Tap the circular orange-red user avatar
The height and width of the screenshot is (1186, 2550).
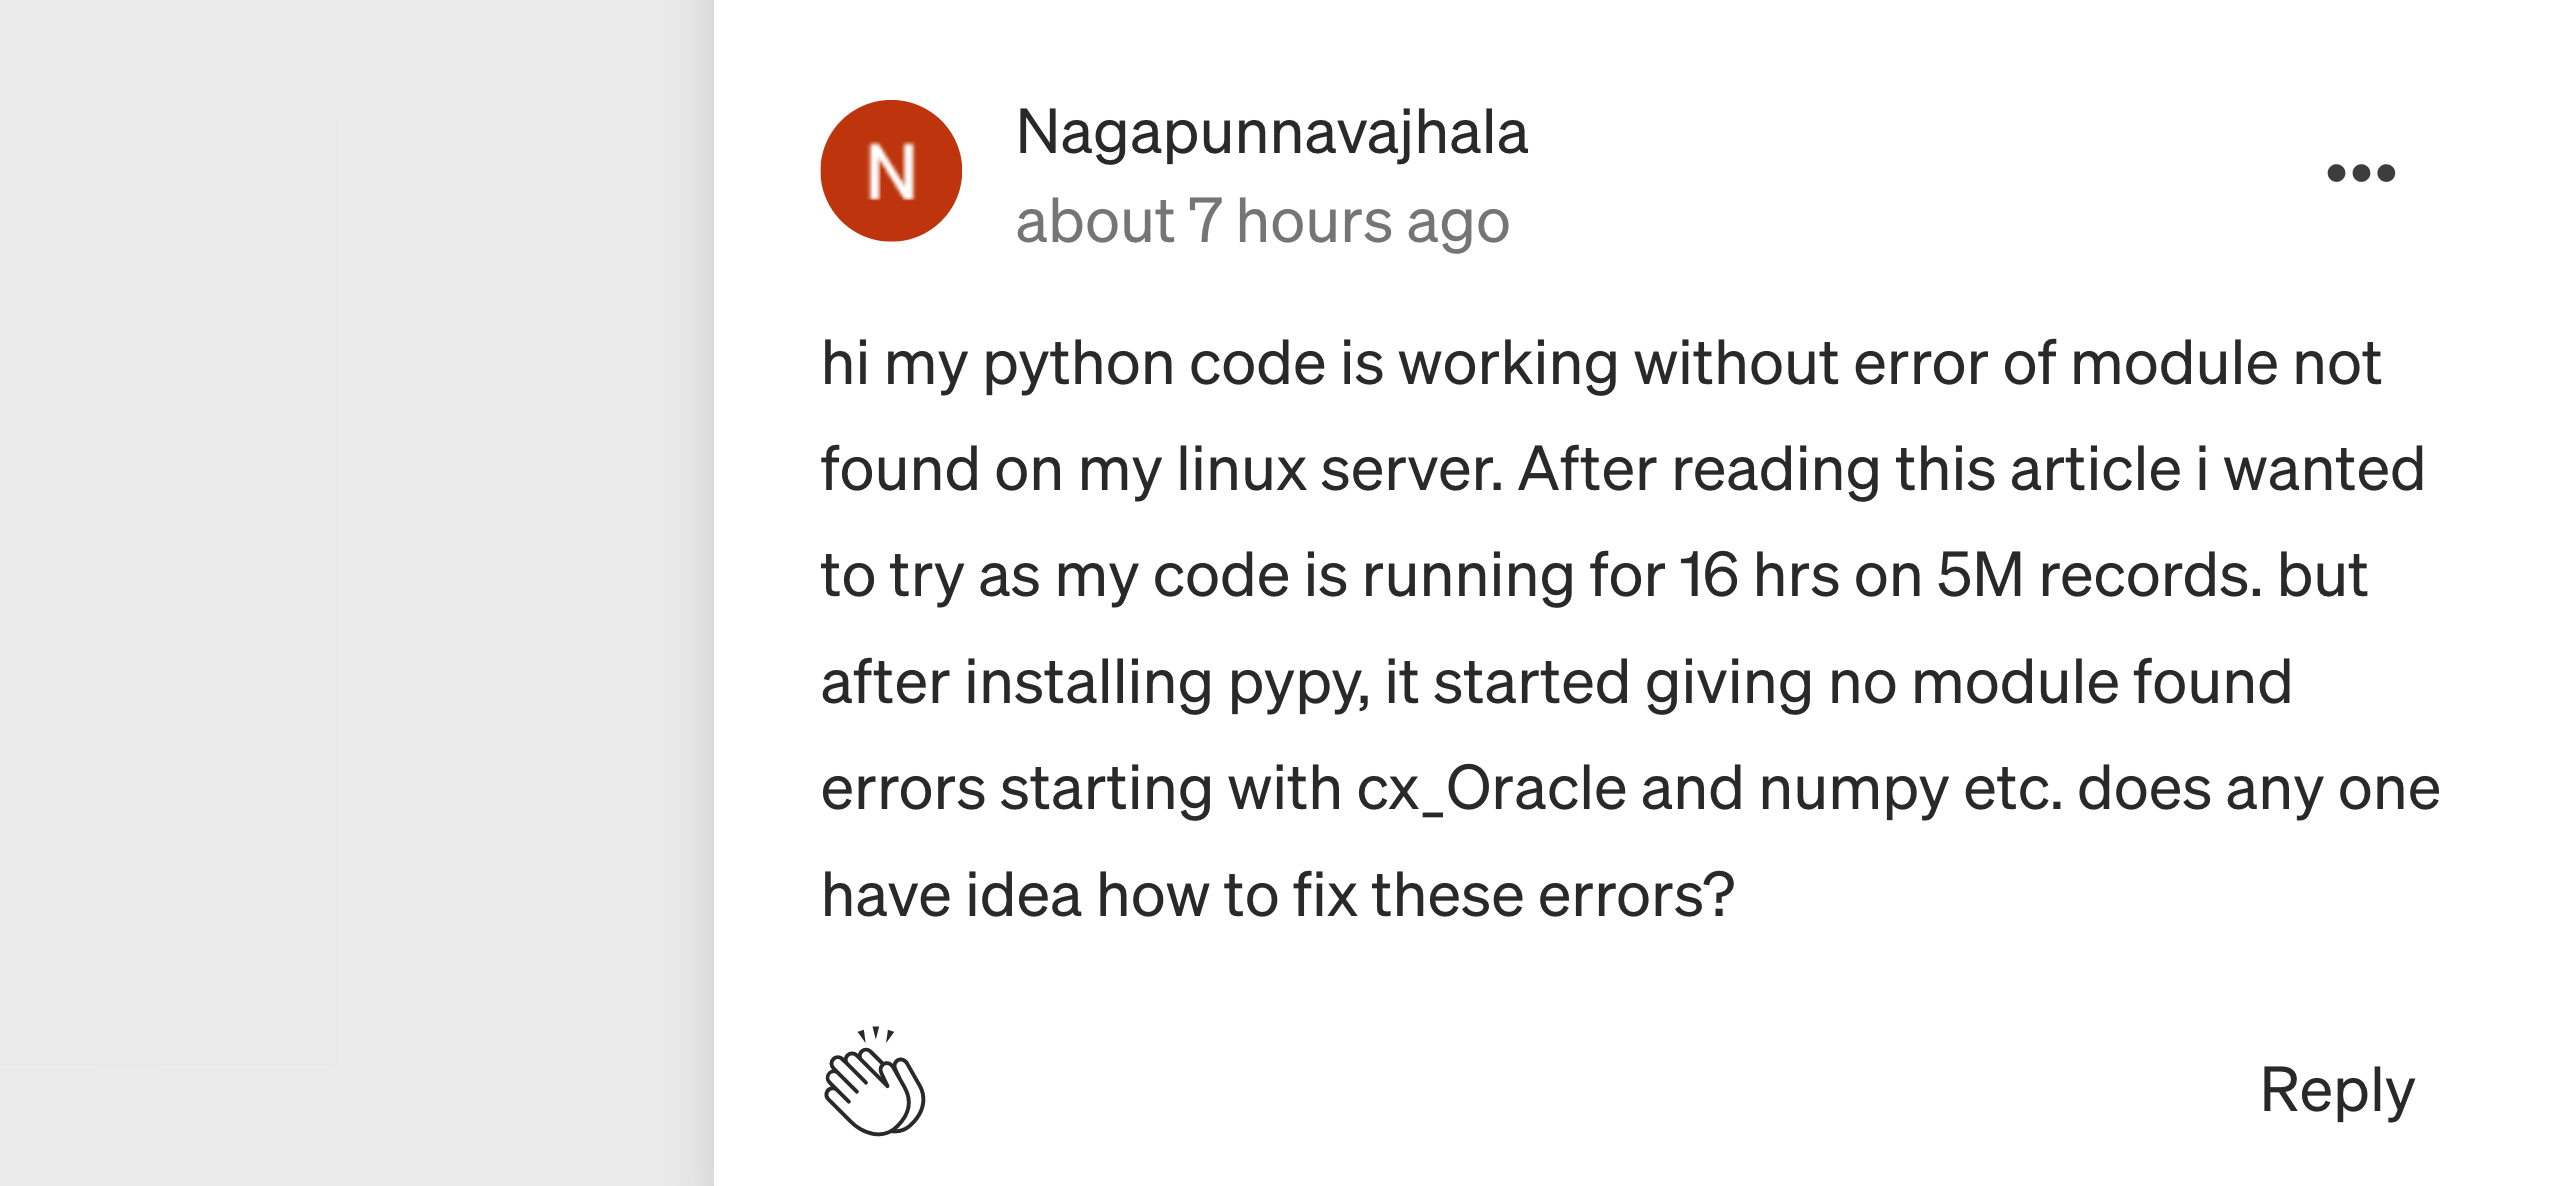point(891,171)
